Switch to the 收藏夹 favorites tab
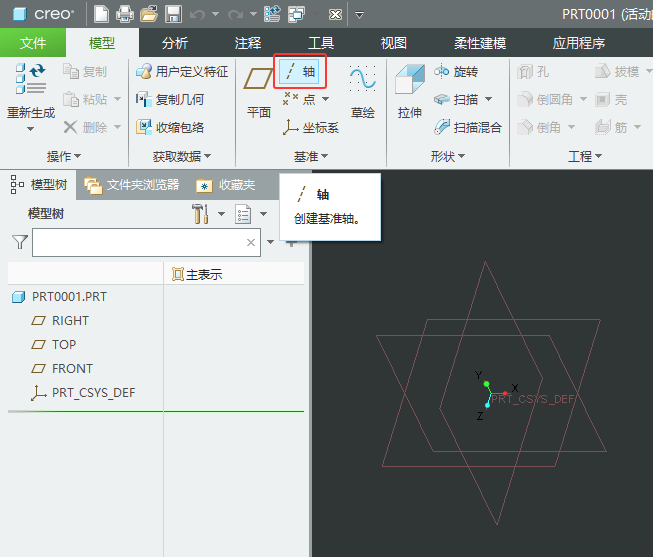 tap(227, 185)
